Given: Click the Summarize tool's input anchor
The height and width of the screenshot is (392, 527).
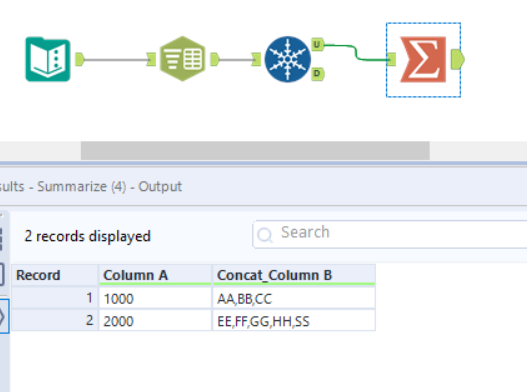Looking at the screenshot, I should coord(392,60).
